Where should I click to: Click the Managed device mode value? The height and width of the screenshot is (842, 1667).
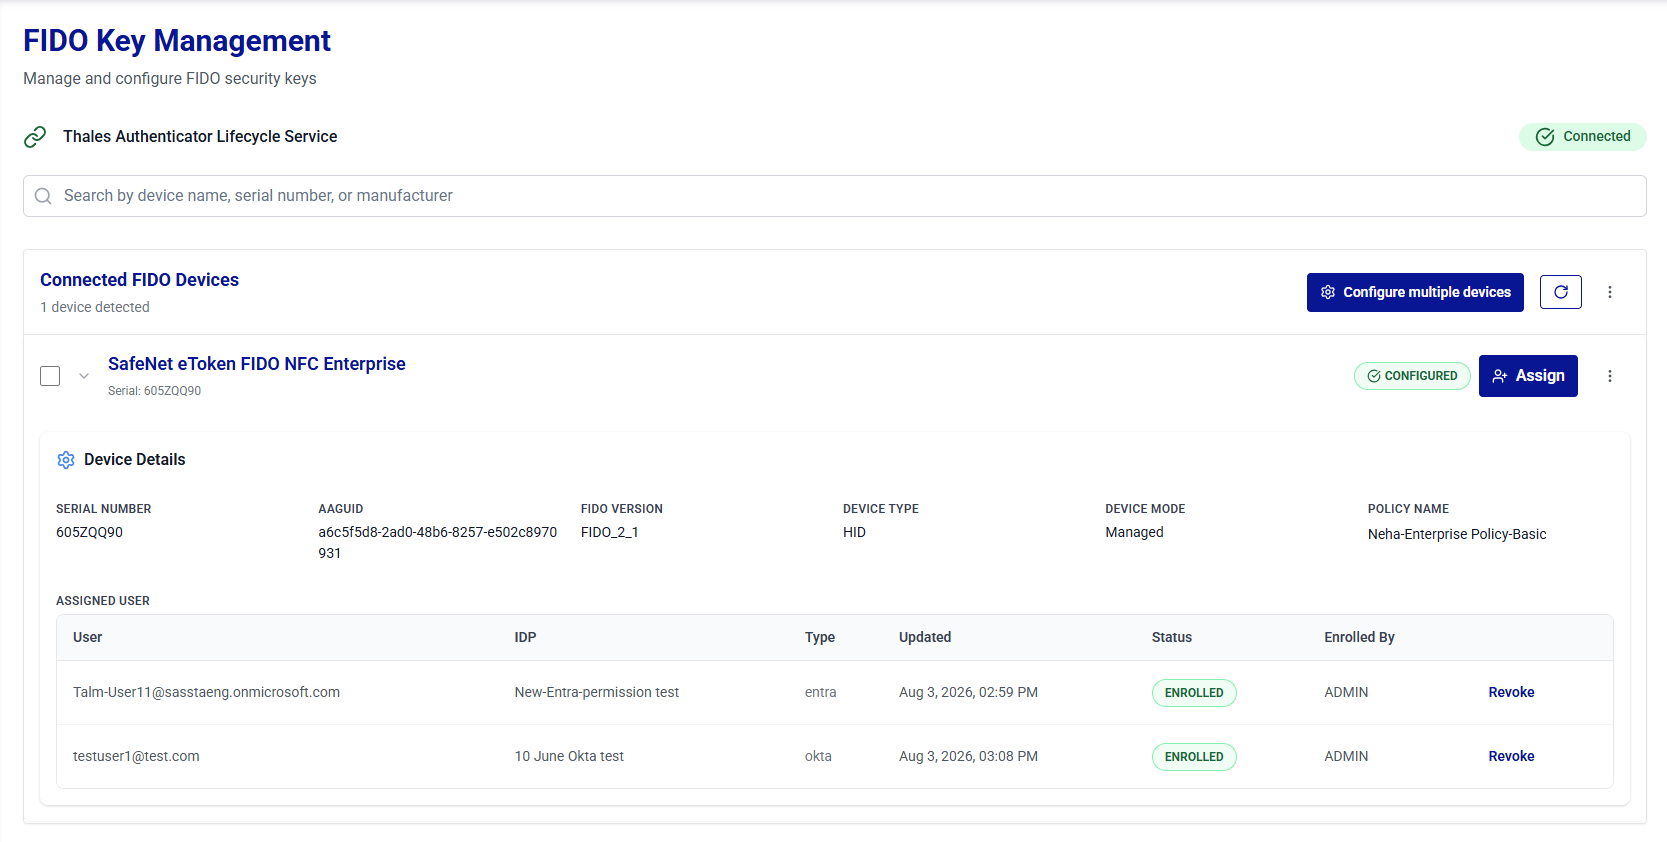[x=1134, y=532]
